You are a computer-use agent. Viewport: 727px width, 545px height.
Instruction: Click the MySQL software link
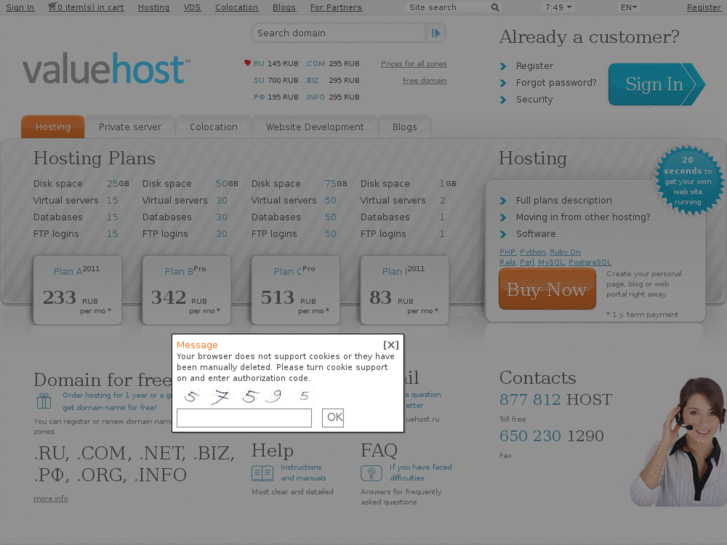tap(551, 262)
